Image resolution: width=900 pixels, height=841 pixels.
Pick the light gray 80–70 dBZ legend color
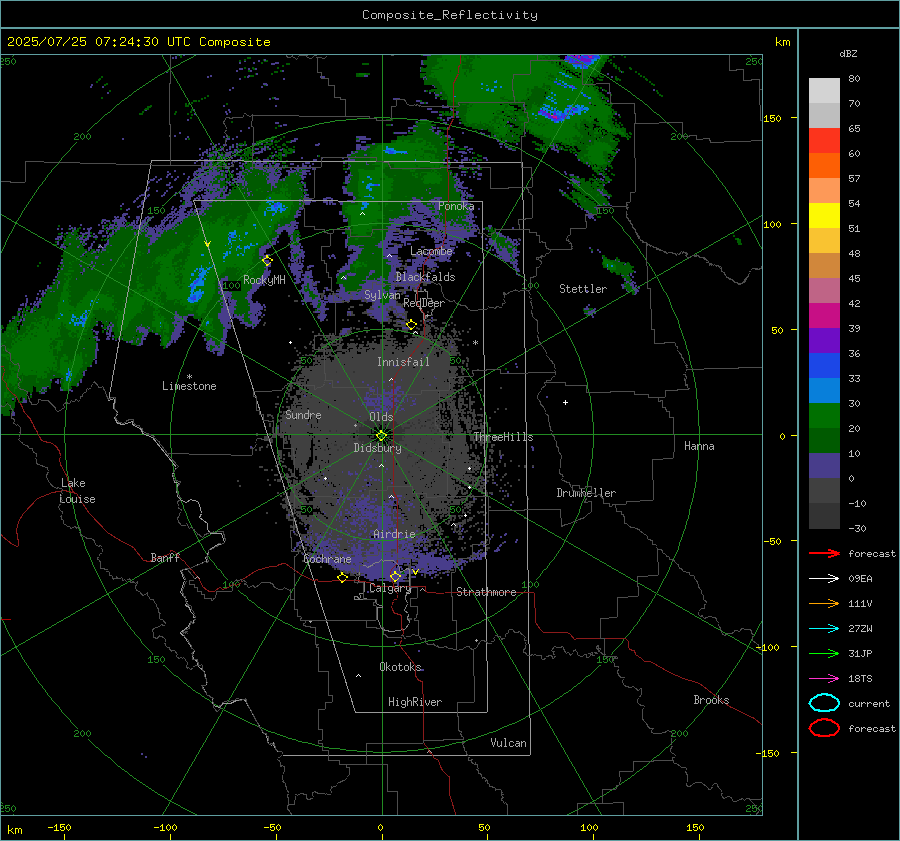(x=824, y=91)
